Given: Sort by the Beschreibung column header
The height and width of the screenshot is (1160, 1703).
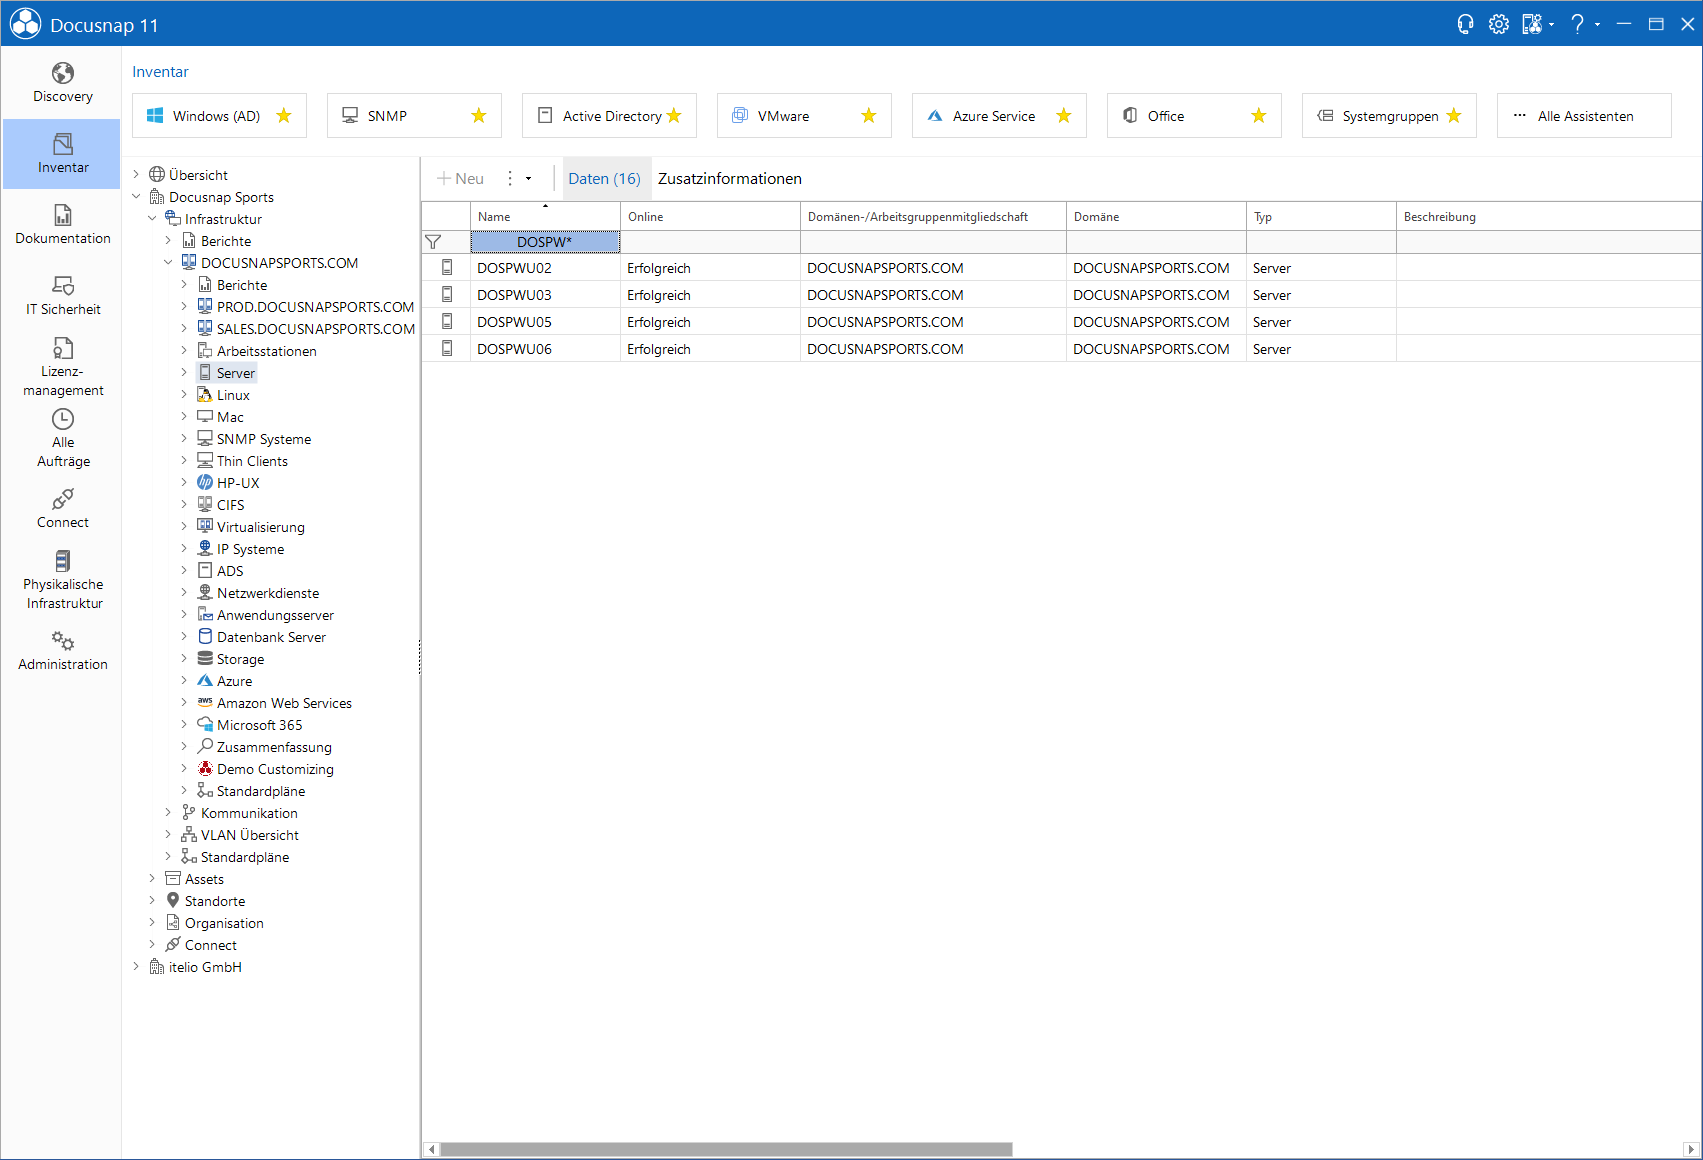Looking at the screenshot, I should tap(1548, 216).
